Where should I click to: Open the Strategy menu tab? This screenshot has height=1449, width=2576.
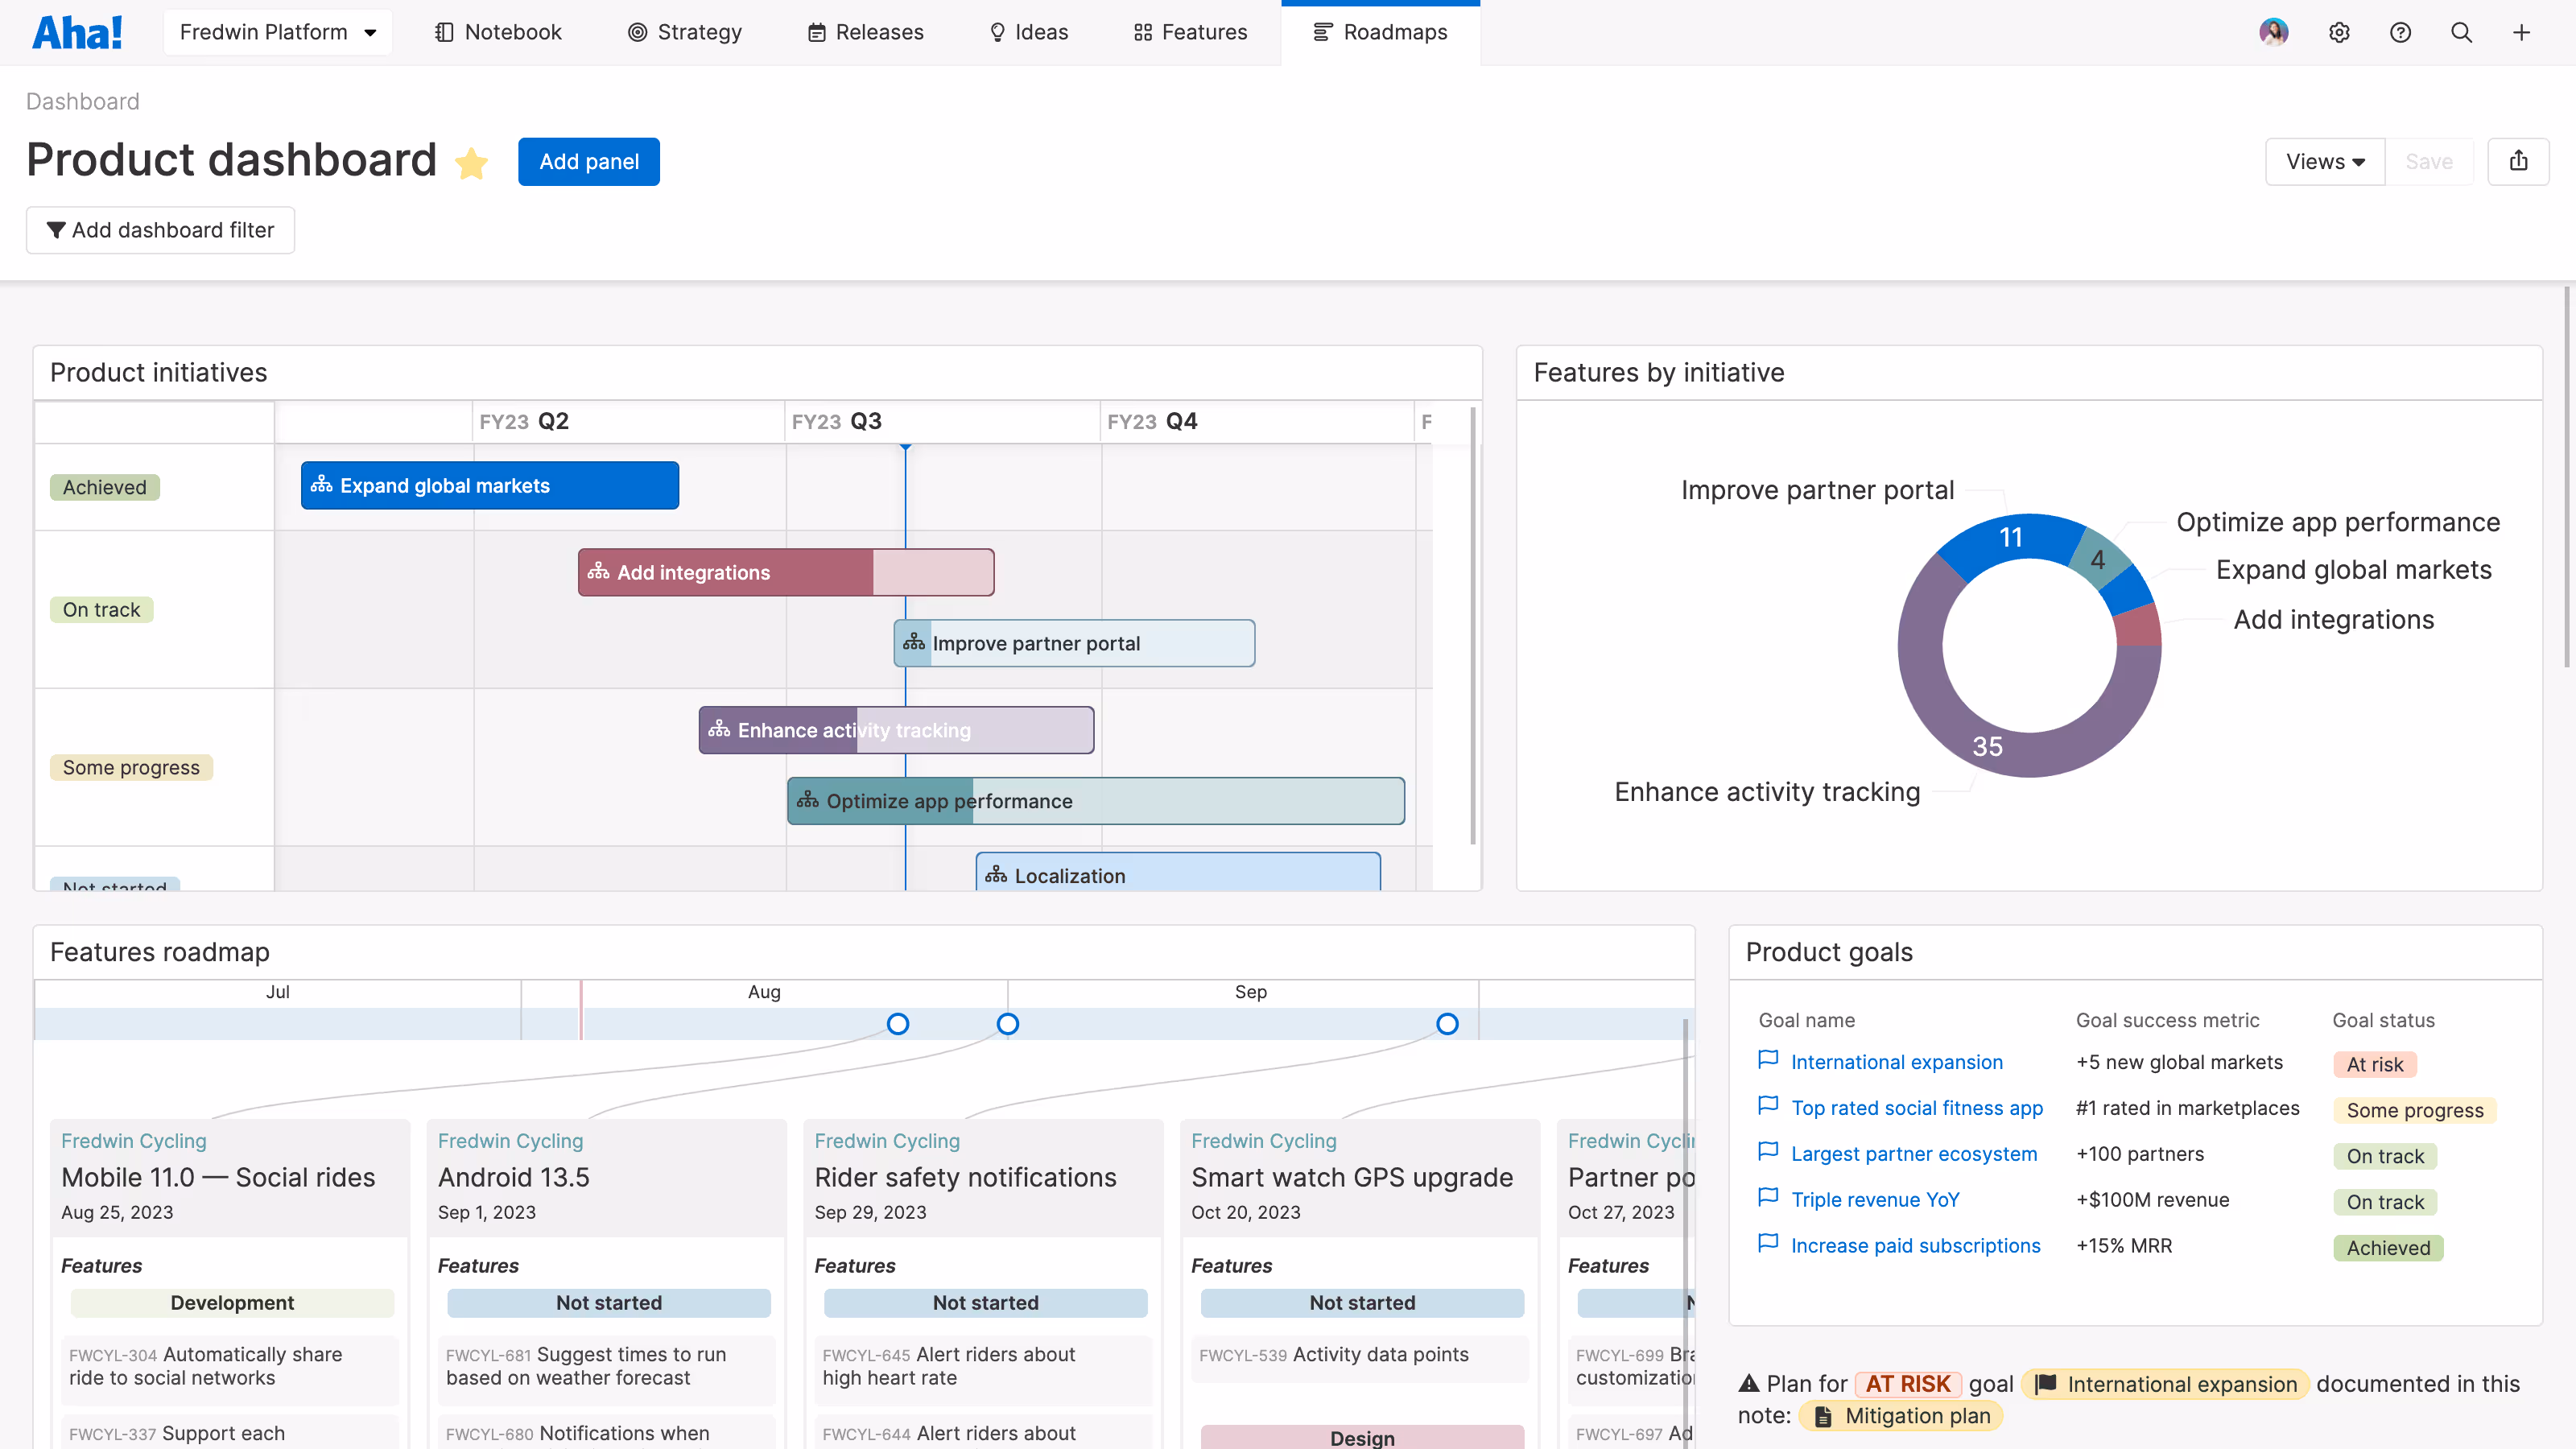coord(685,32)
